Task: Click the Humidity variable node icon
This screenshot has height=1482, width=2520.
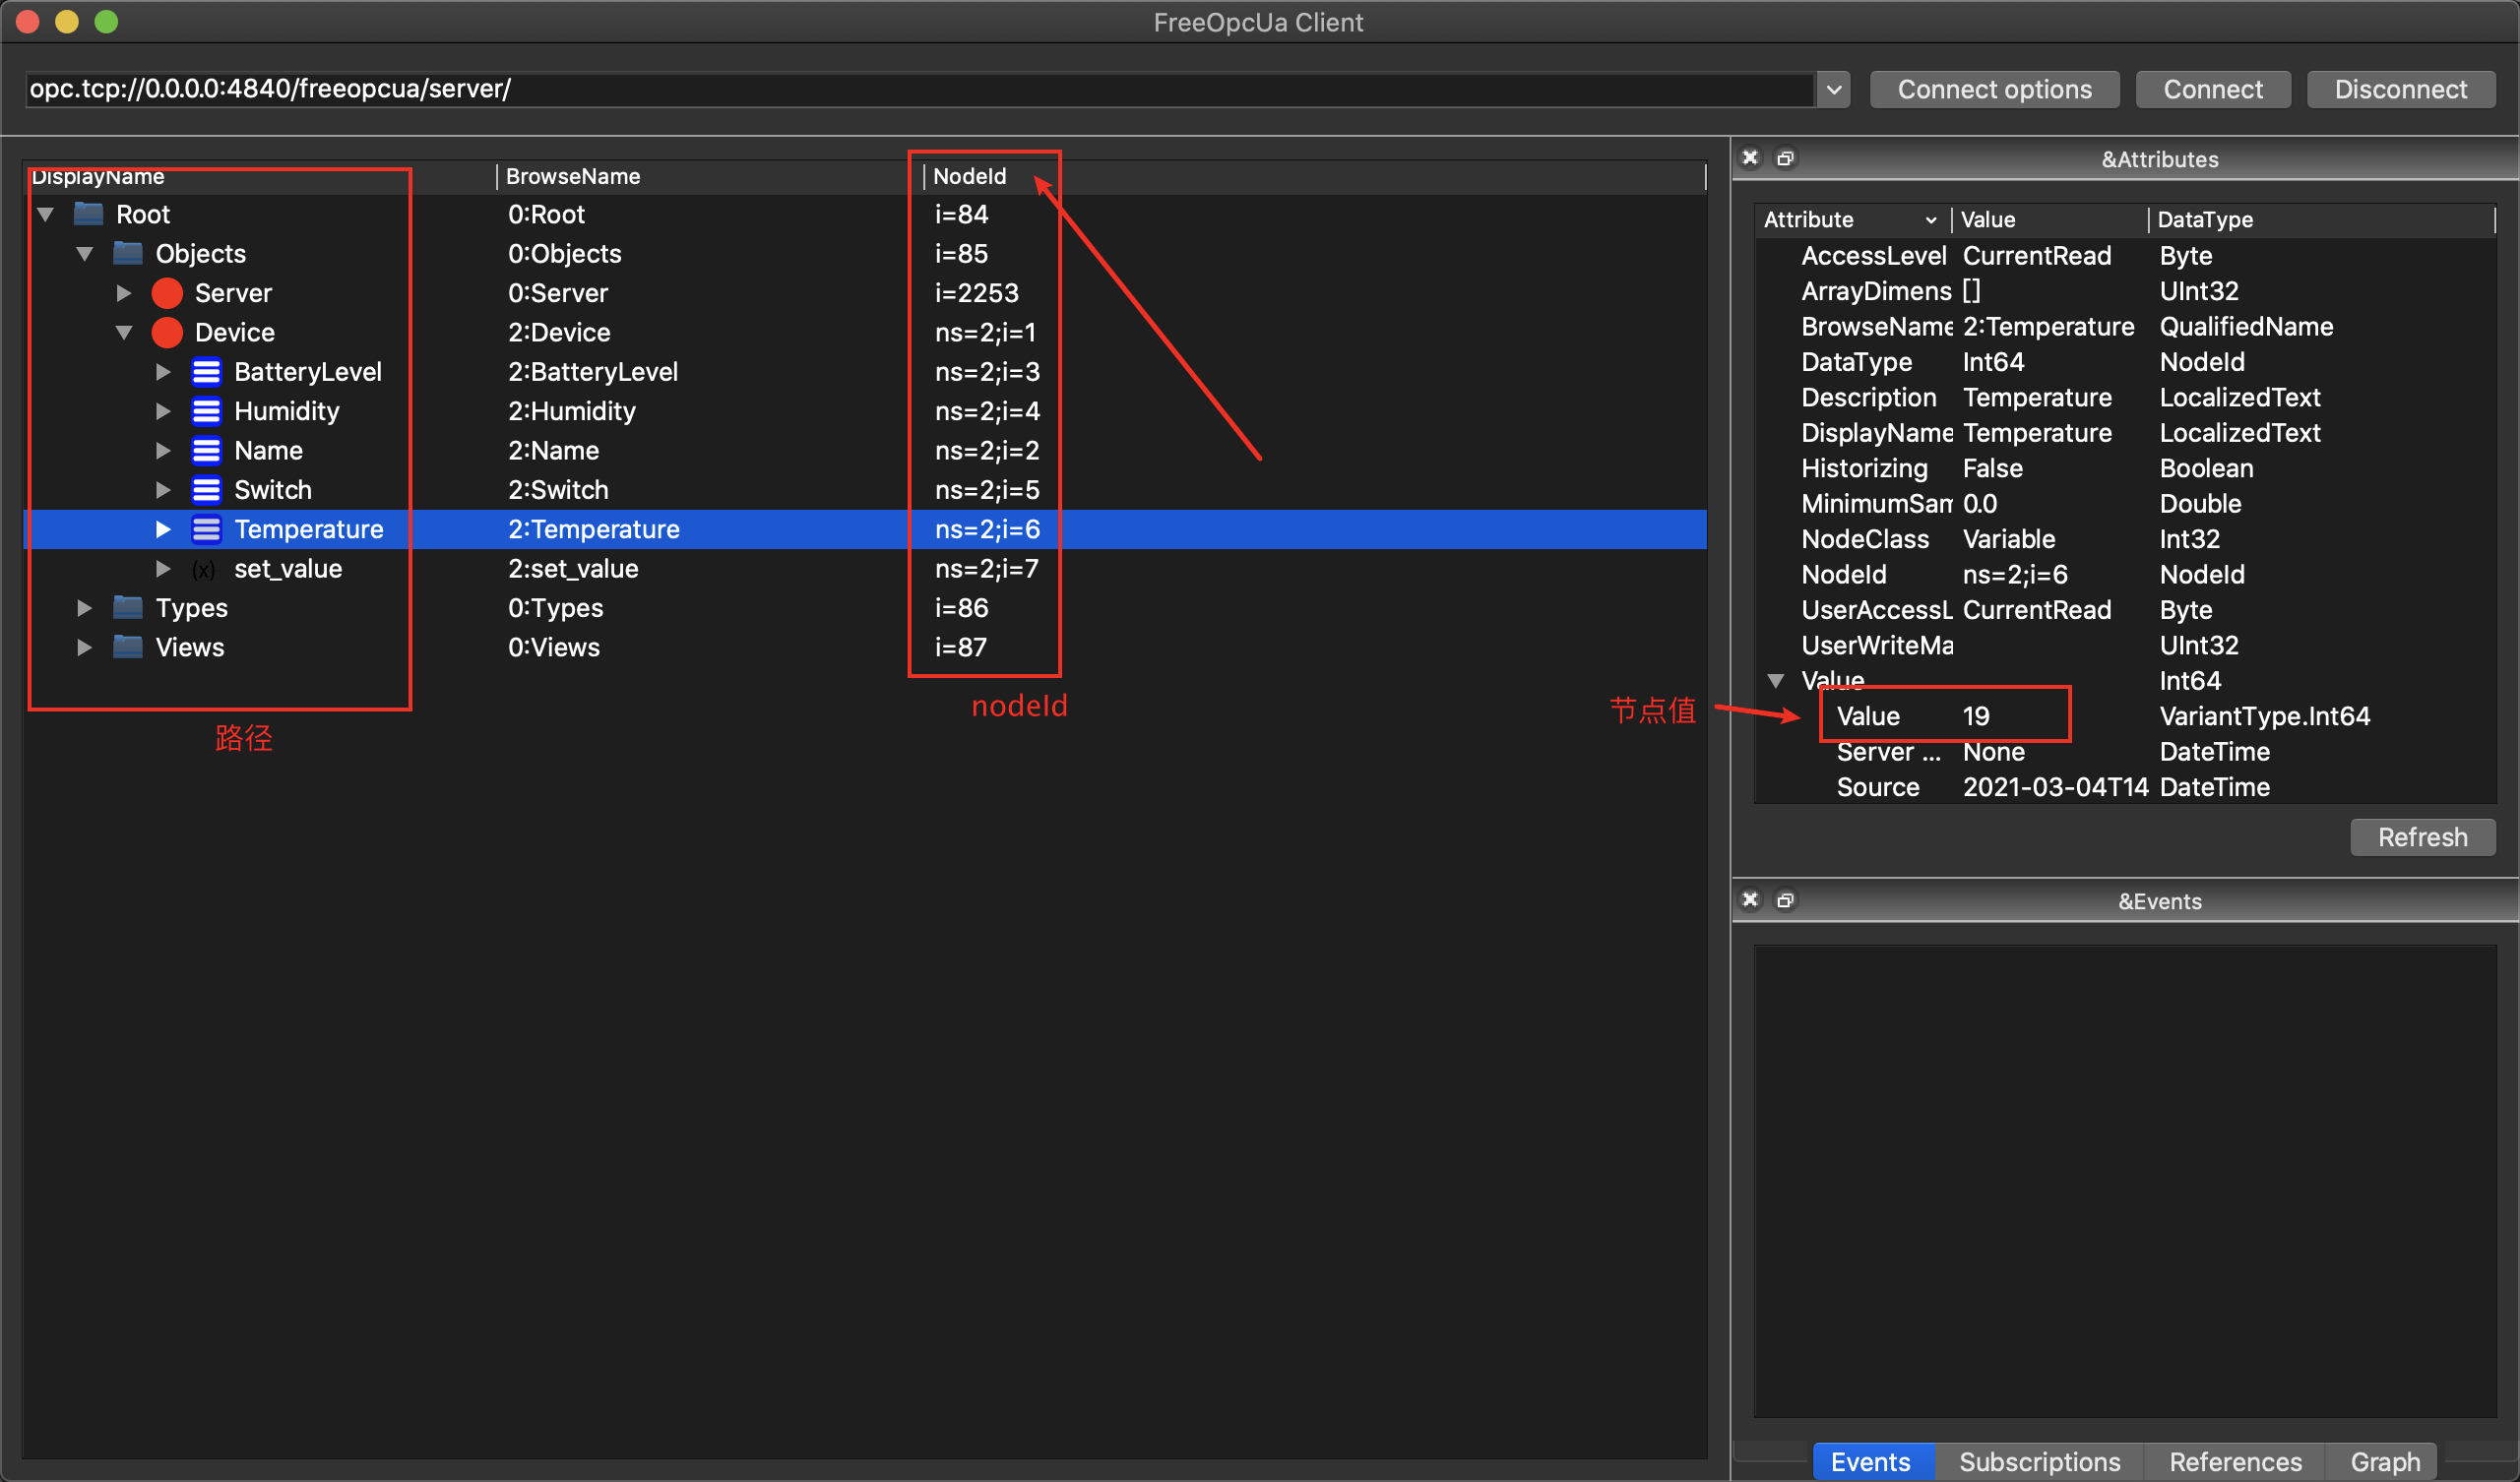Action: pyautogui.click(x=206, y=411)
